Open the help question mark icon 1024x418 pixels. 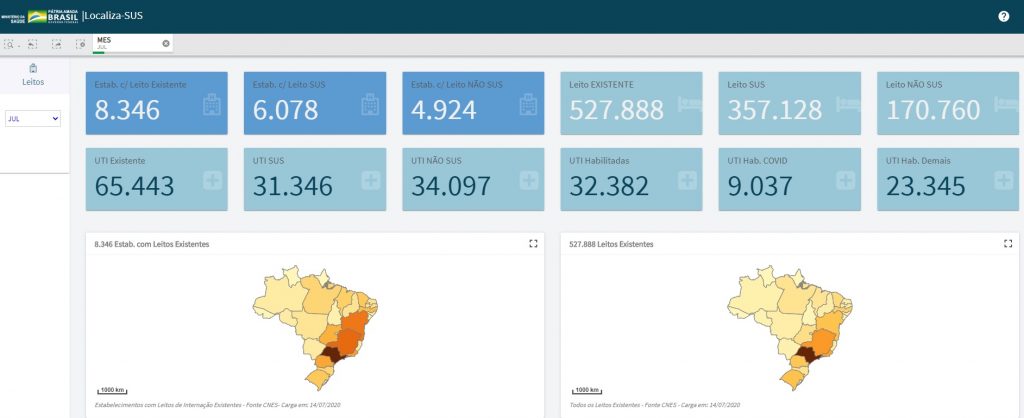(1003, 16)
